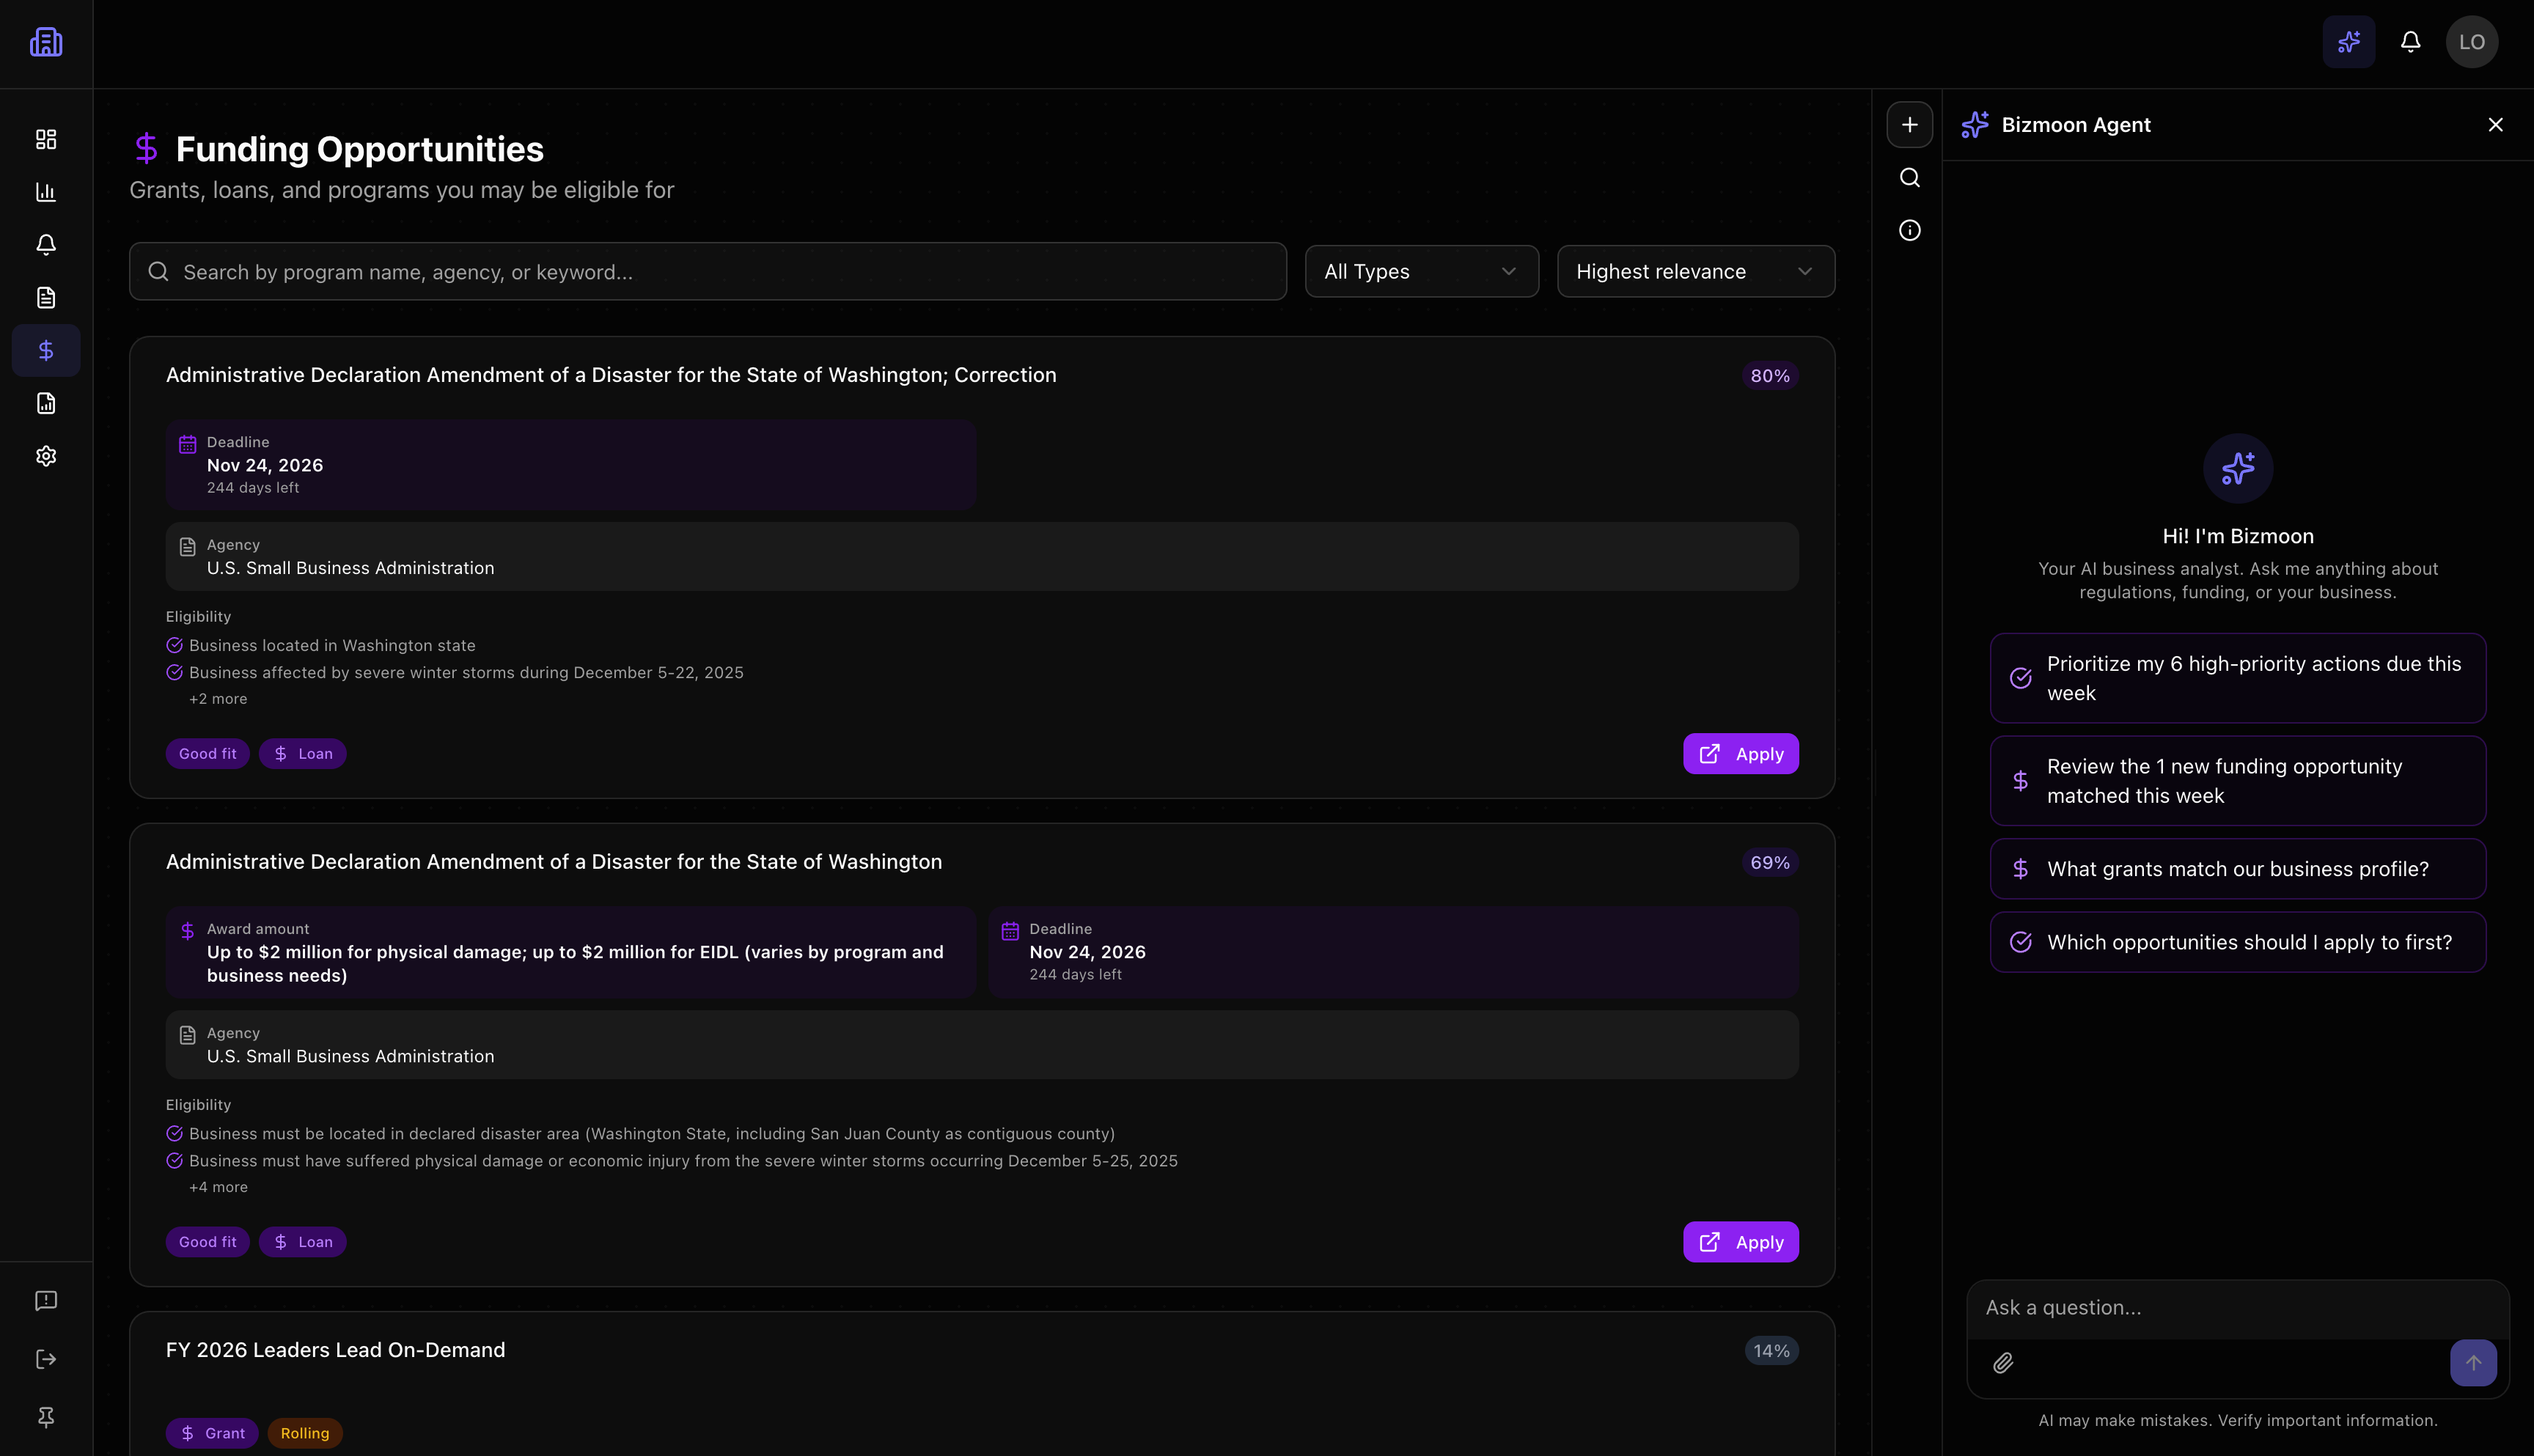Open the dashboard grid icon in sidebar
The height and width of the screenshot is (1456, 2534).
coord(46,139)
